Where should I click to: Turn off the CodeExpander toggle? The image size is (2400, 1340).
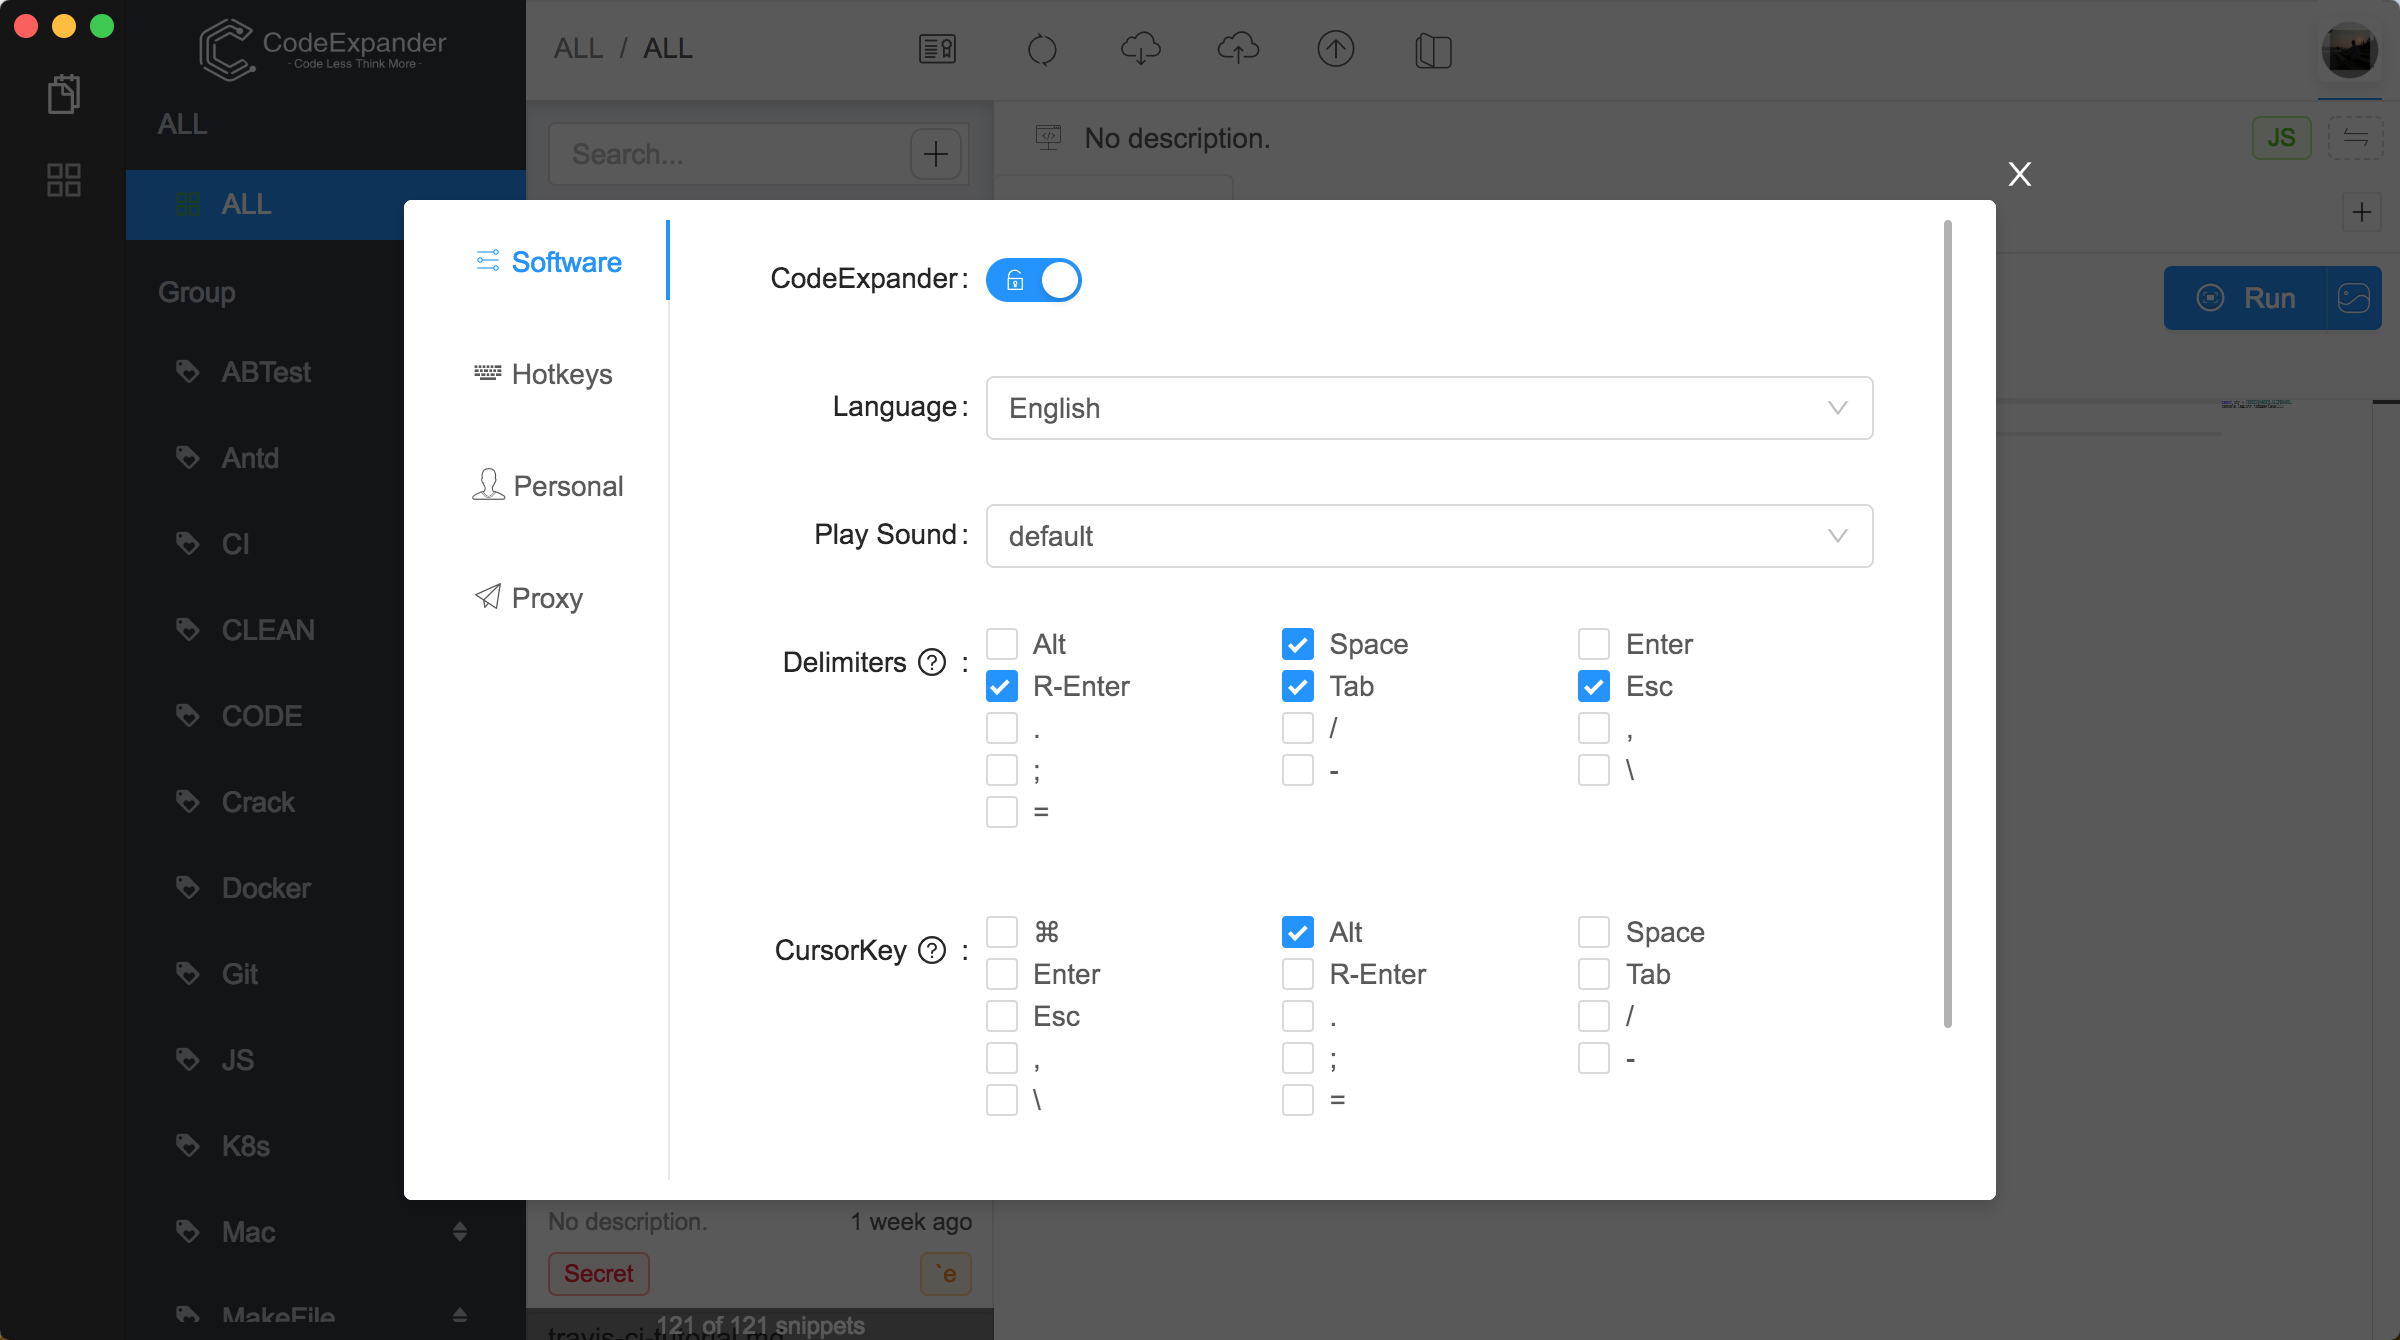pyautogui.click(x=1034, y=280)
